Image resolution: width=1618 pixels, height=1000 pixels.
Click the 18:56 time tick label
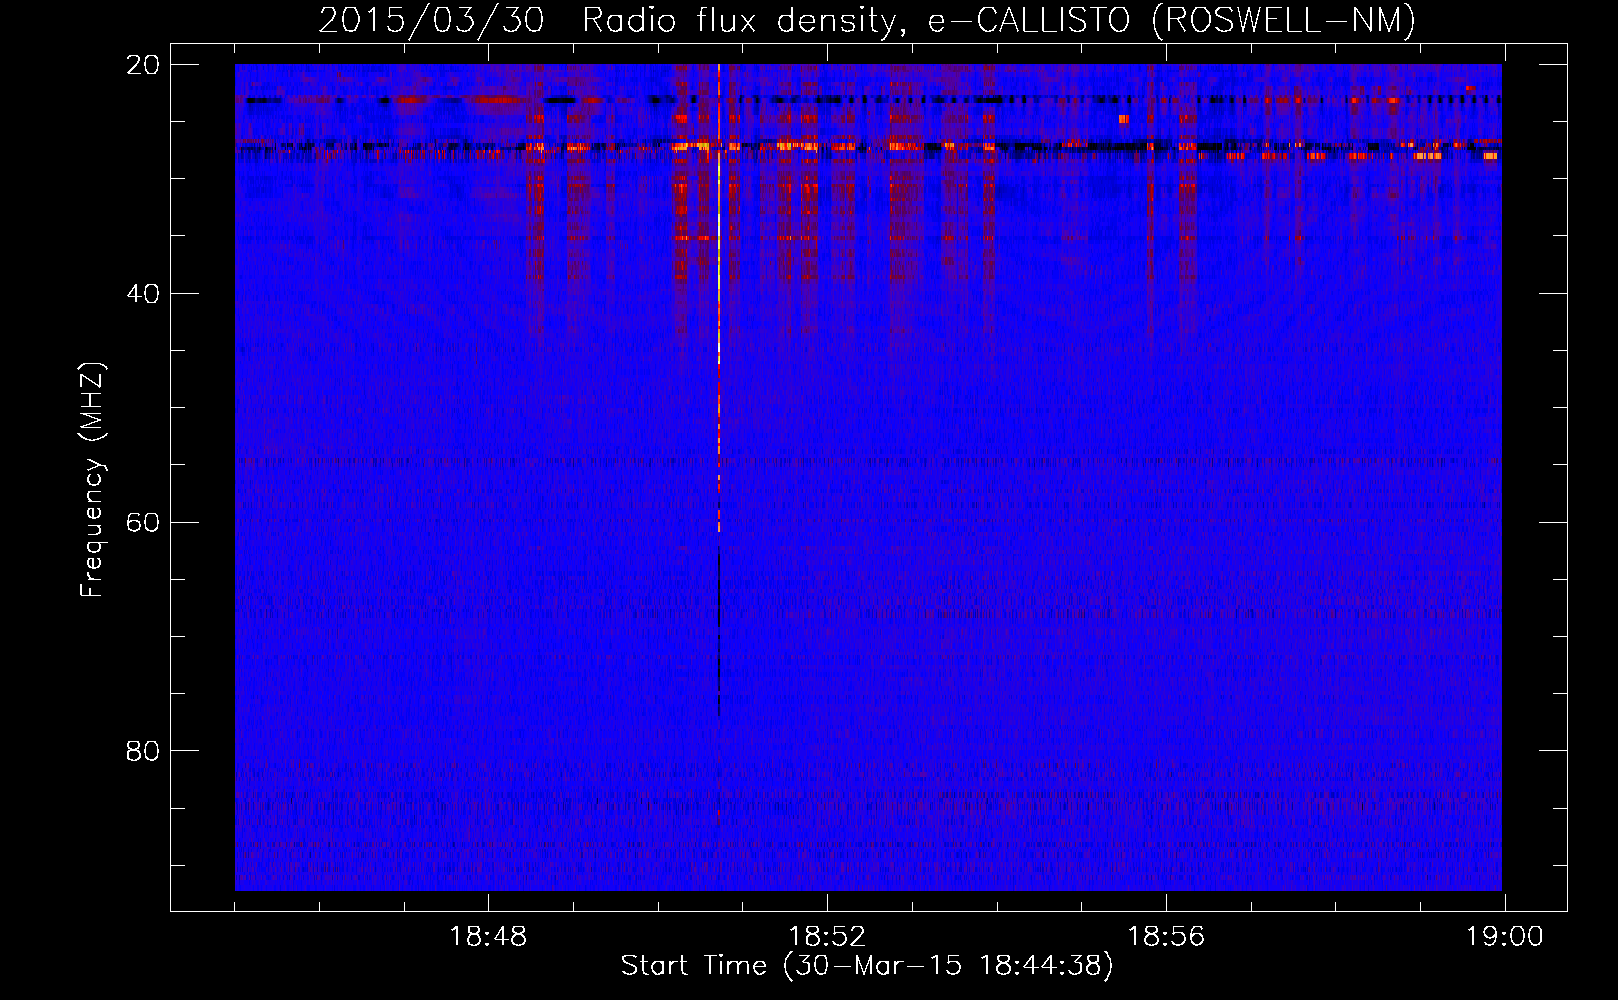[x=1166, y=937]
